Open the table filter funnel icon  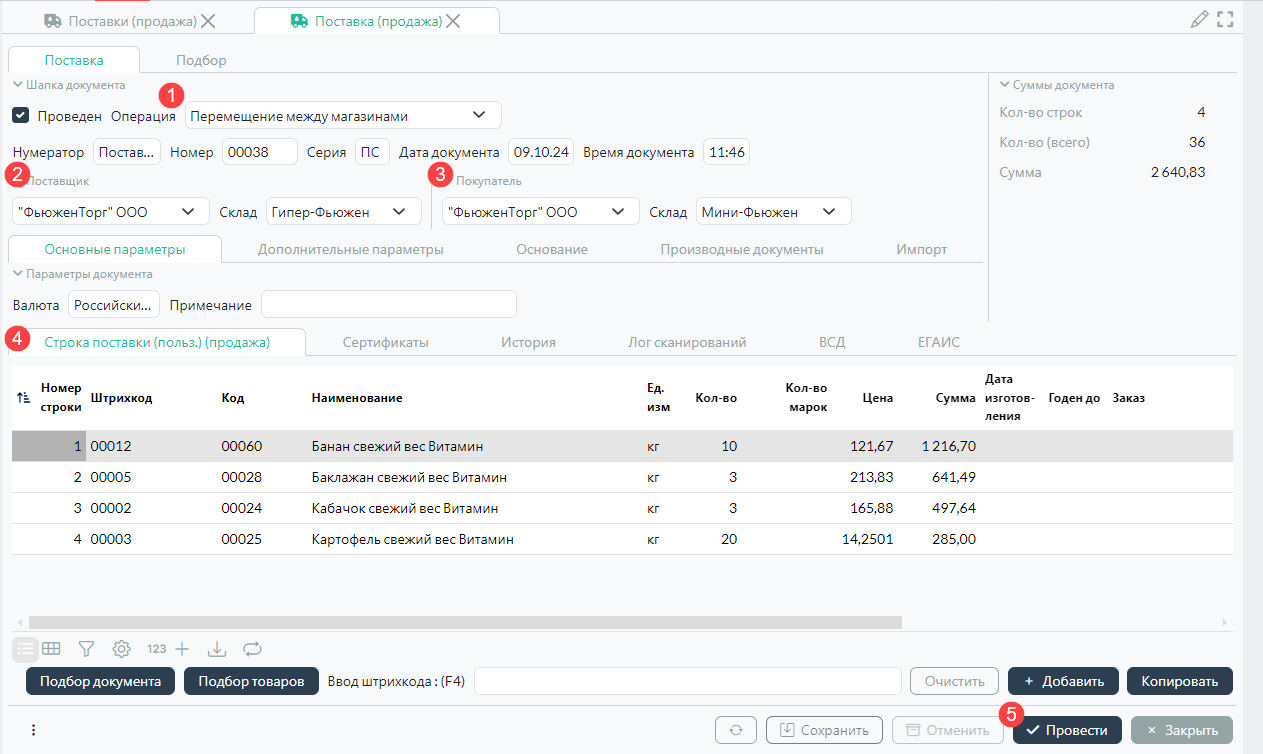(x=86, y=649)
